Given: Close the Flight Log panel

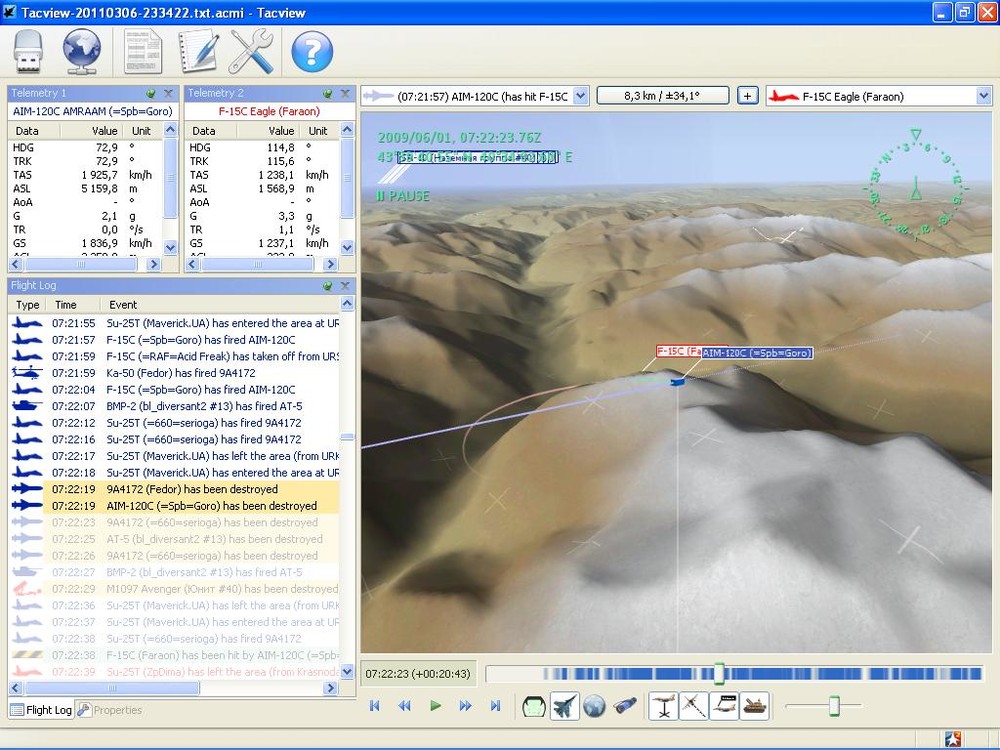Looking at the screenshot, I should pos(345,286).
